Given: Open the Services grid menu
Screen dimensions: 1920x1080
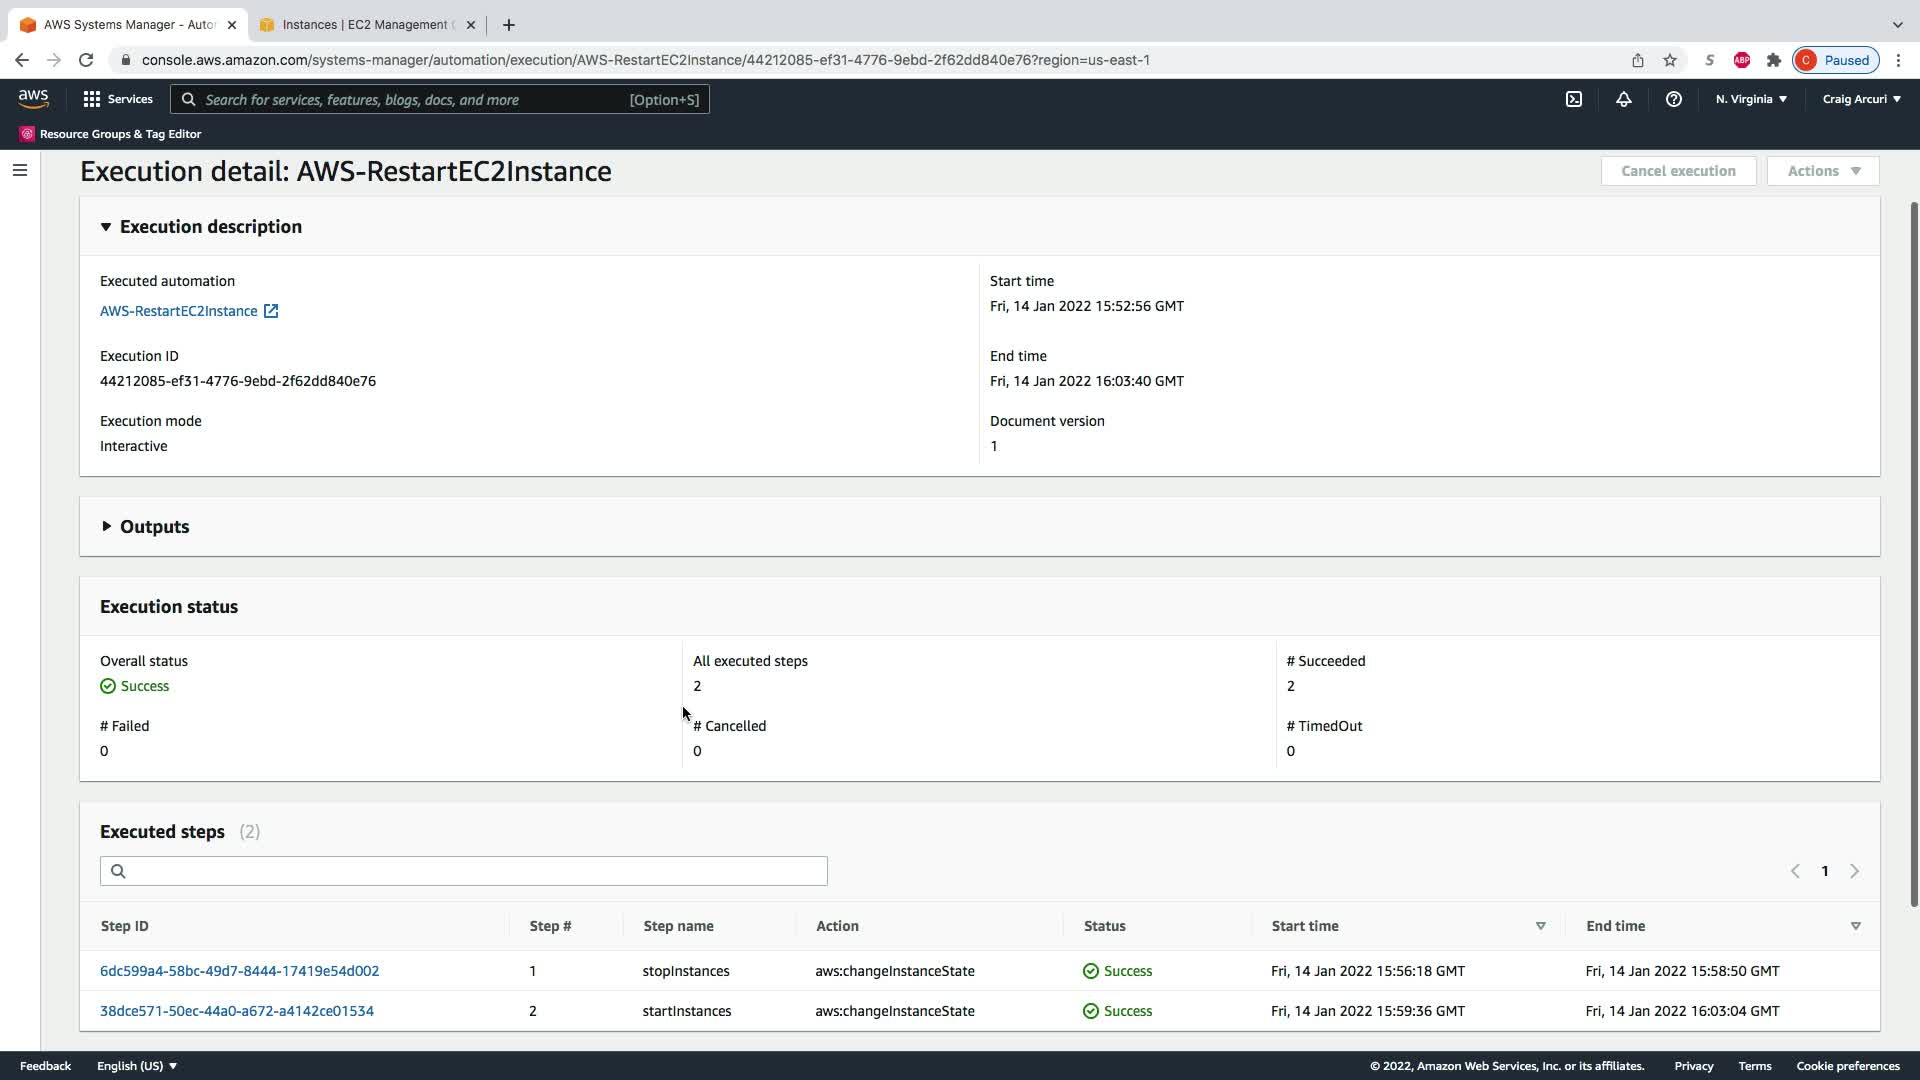Looking at the screenshot, I should [x=118, y=99].
